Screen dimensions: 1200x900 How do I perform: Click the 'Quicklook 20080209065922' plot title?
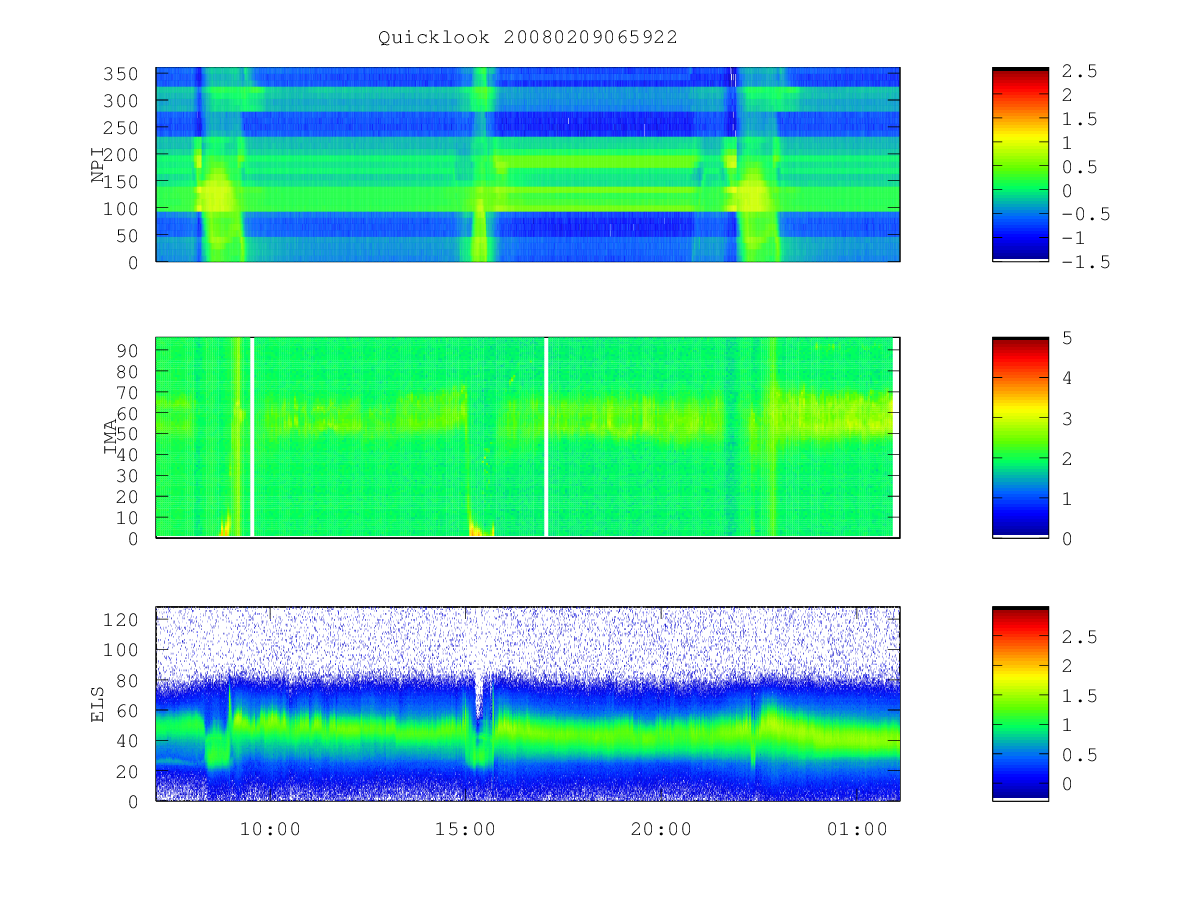528,38
